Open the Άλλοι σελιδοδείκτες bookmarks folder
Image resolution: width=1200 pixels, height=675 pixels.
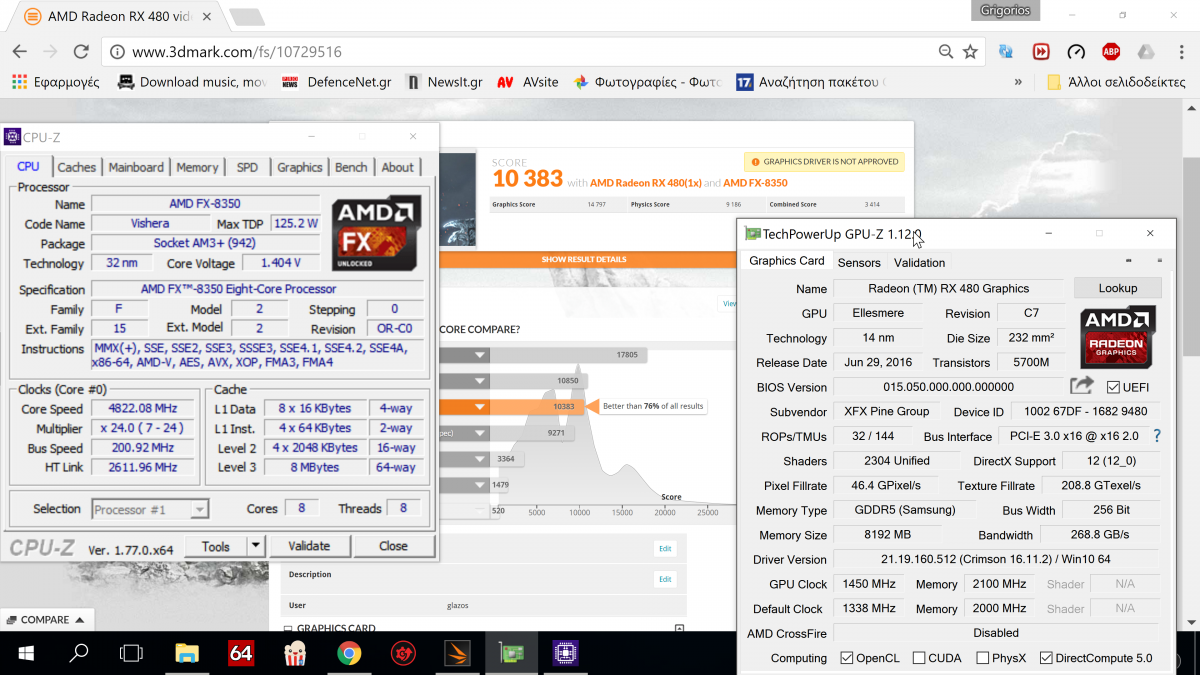click(x=1115, y=82)
